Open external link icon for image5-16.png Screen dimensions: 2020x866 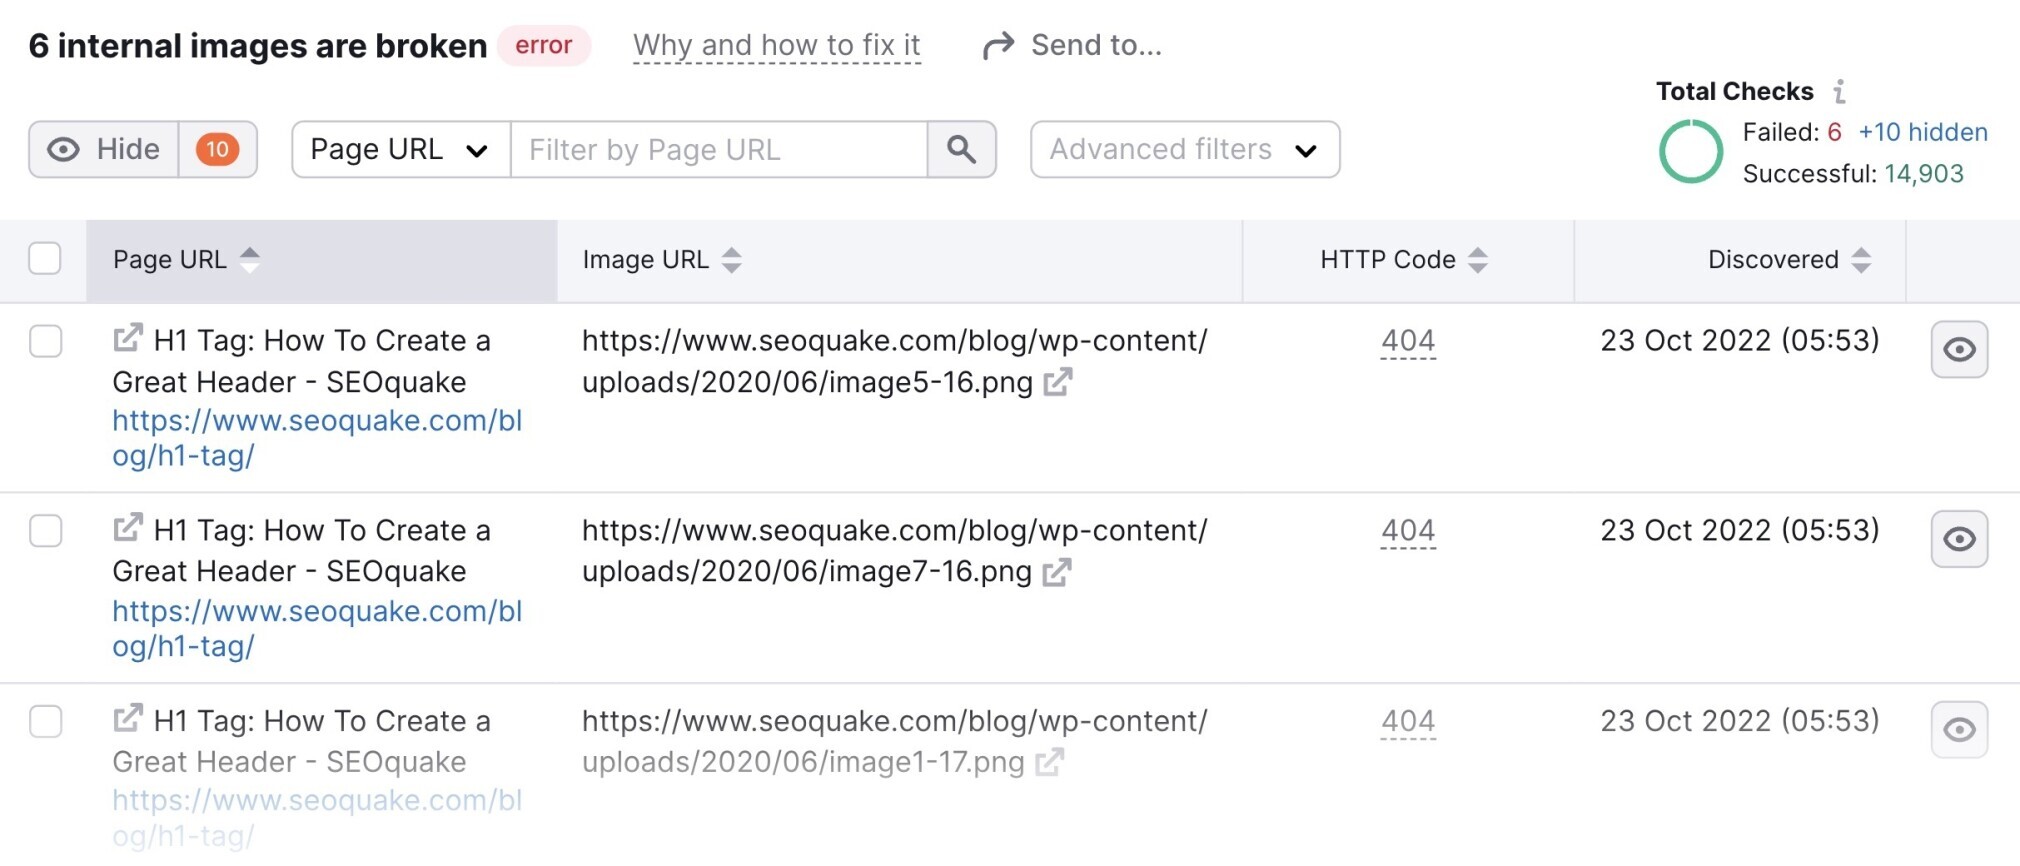coord(1058,382)
